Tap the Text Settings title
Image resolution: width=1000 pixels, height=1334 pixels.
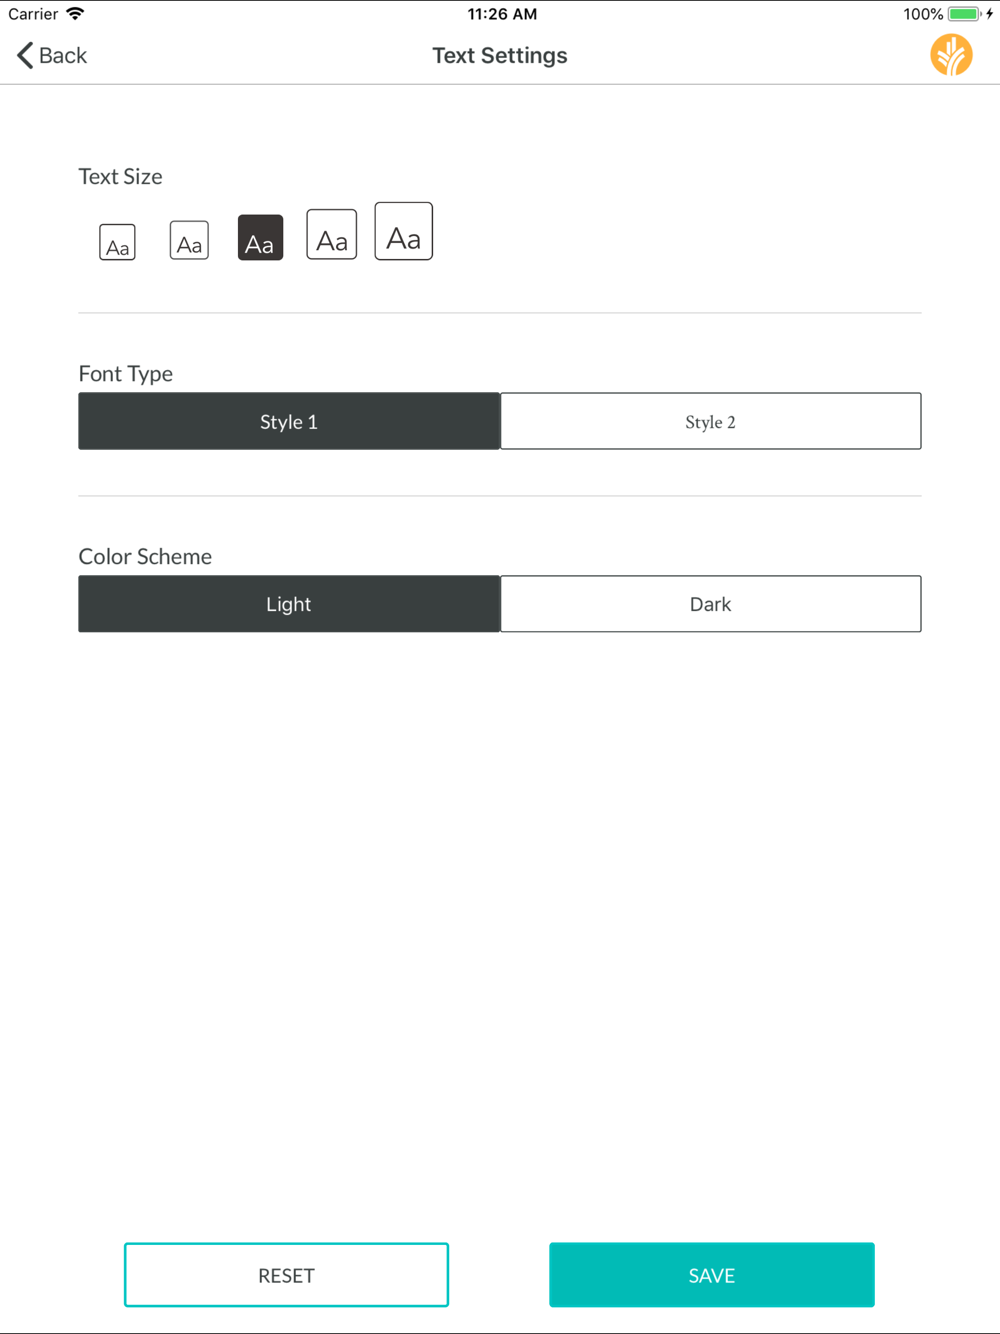click(500, 56)
